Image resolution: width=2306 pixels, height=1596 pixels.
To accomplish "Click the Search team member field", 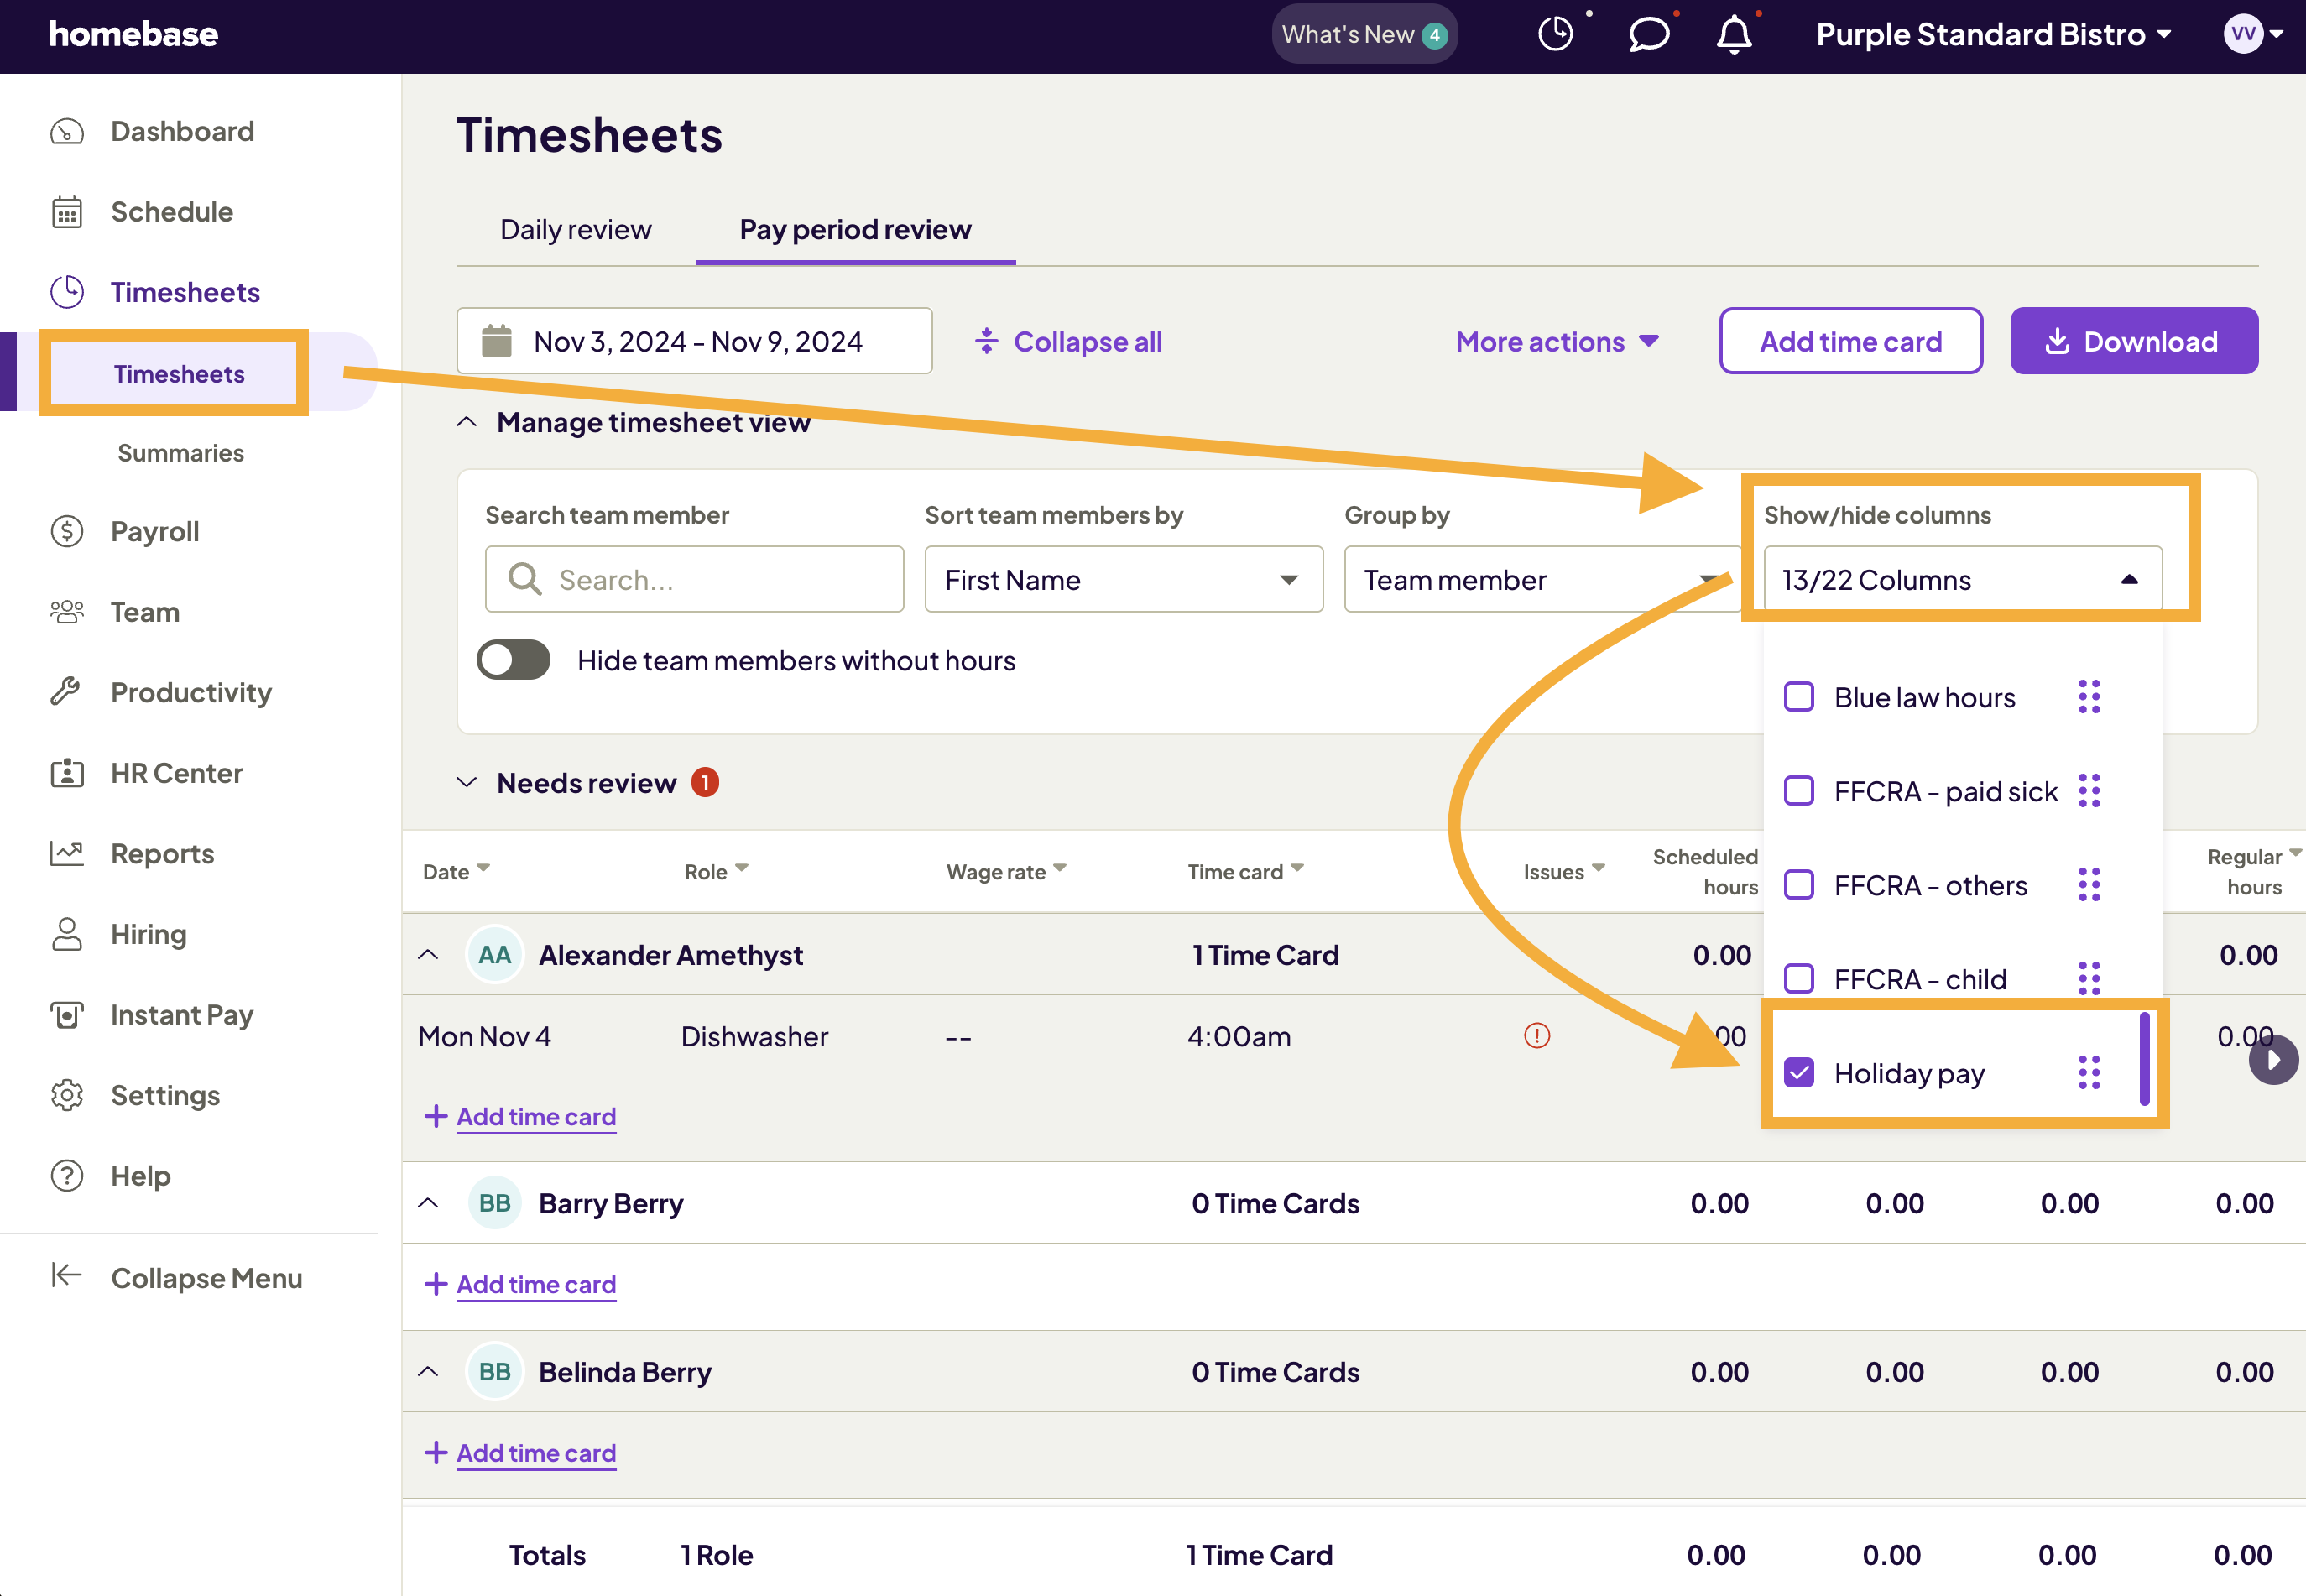I will (x=694, y=580).
